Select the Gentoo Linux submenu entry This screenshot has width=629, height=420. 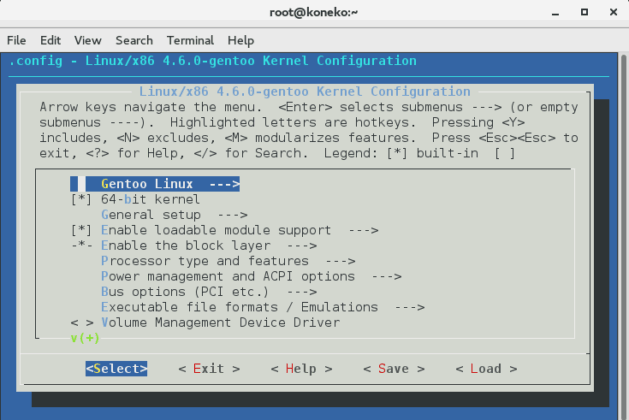(155, 184)
